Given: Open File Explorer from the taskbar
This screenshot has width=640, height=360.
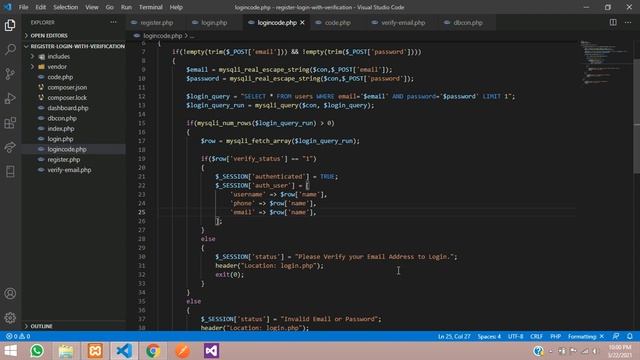Looking at the screenshot, I should [x=66, y=351].
